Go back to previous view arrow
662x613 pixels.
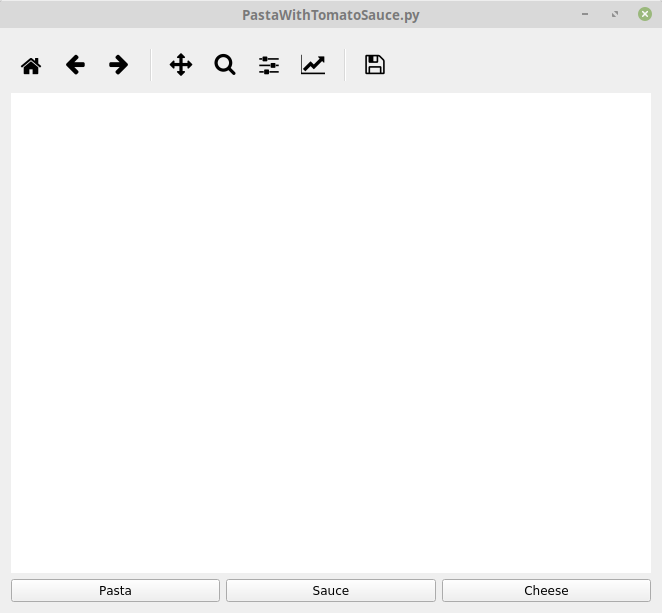(x=75, y=65)
